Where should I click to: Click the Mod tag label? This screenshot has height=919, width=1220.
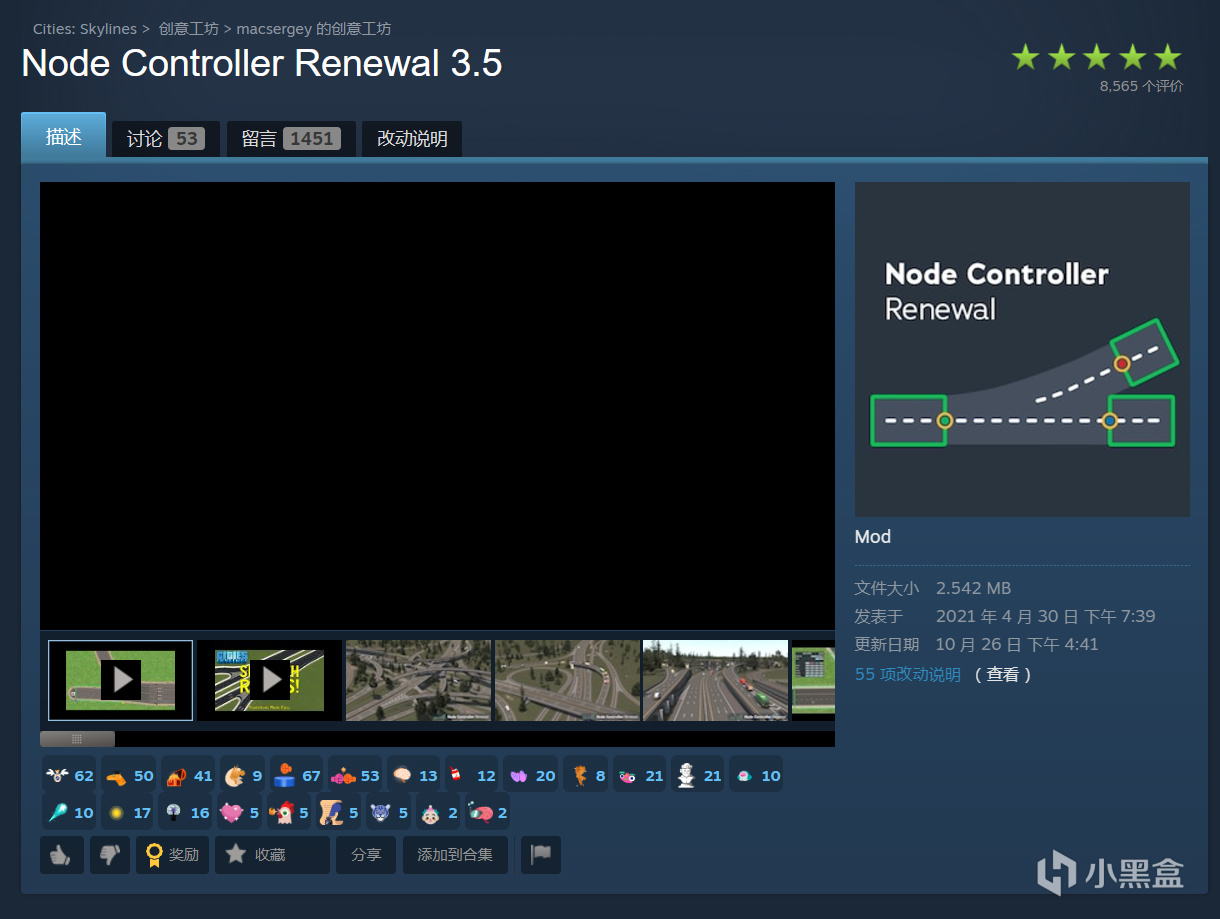[x=873, y=537]
